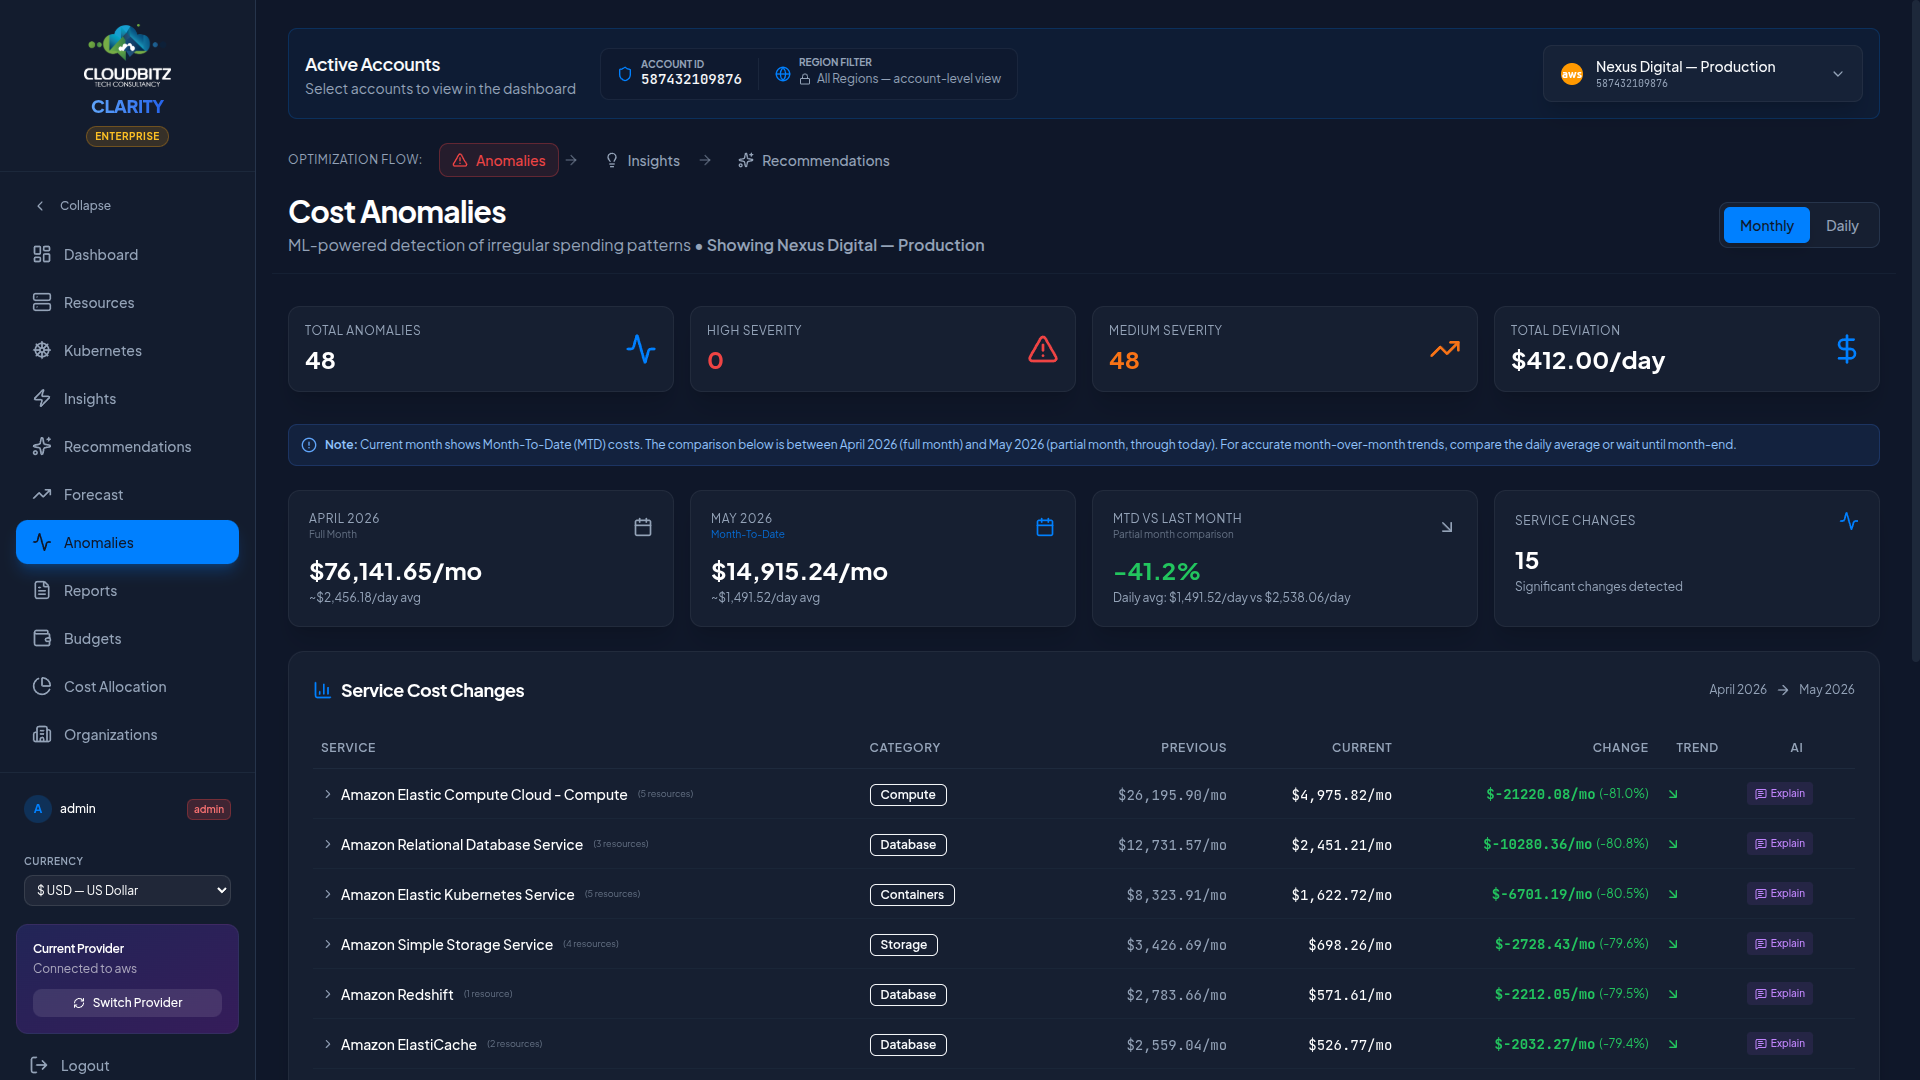Click the Logout door icon
1920x1080 pixels.
[39, 1066]
